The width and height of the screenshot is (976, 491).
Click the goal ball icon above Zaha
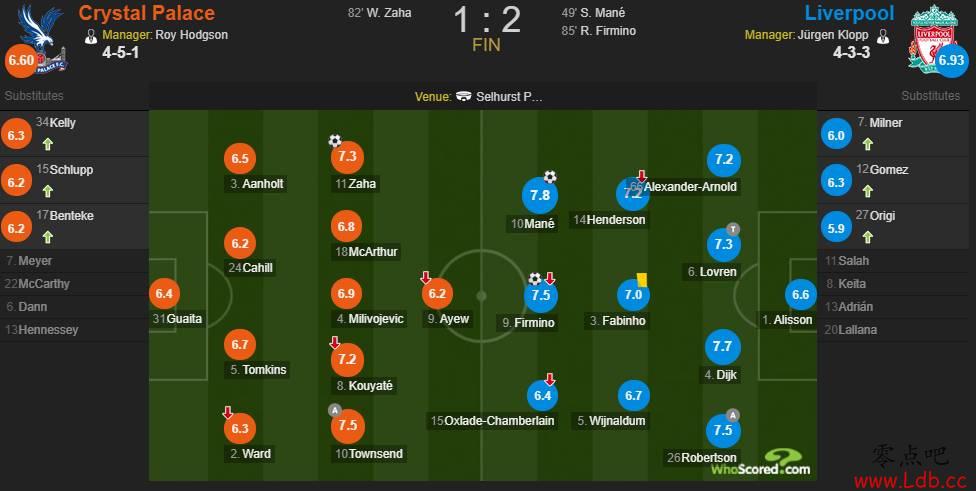tap(335, 141)
